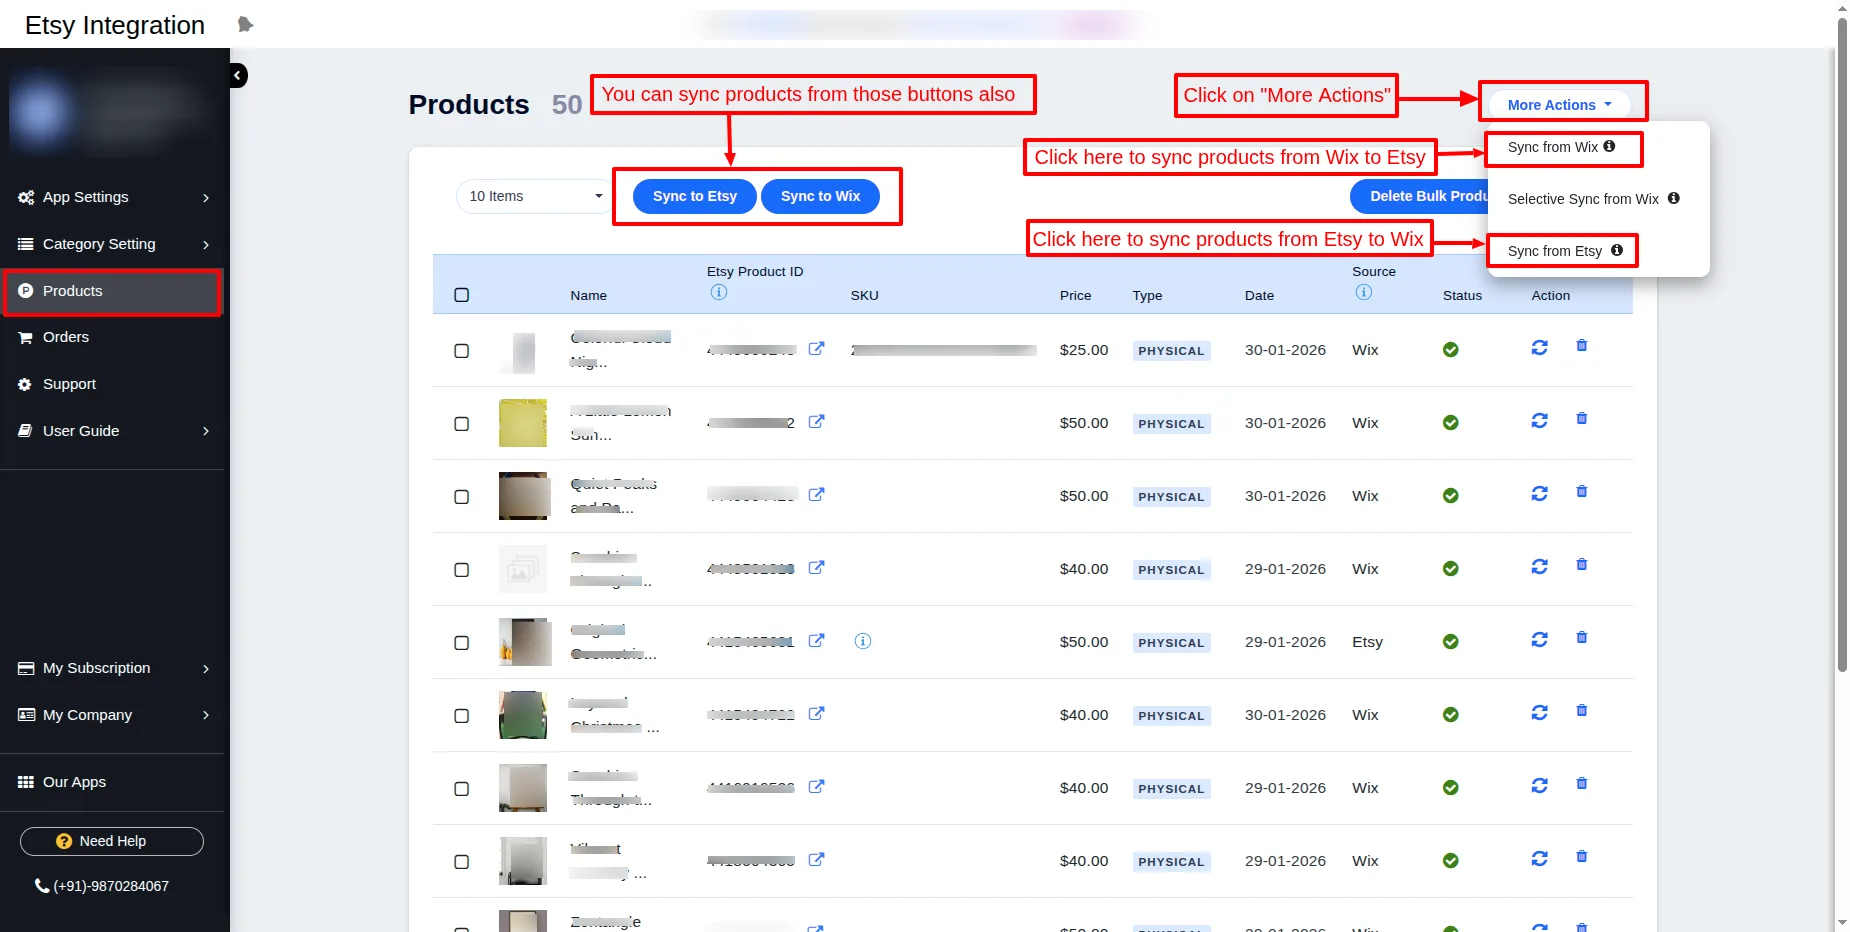
Task: Select the checkbox for the Etsy-sourced product
Action: click(x=461, y=643)
